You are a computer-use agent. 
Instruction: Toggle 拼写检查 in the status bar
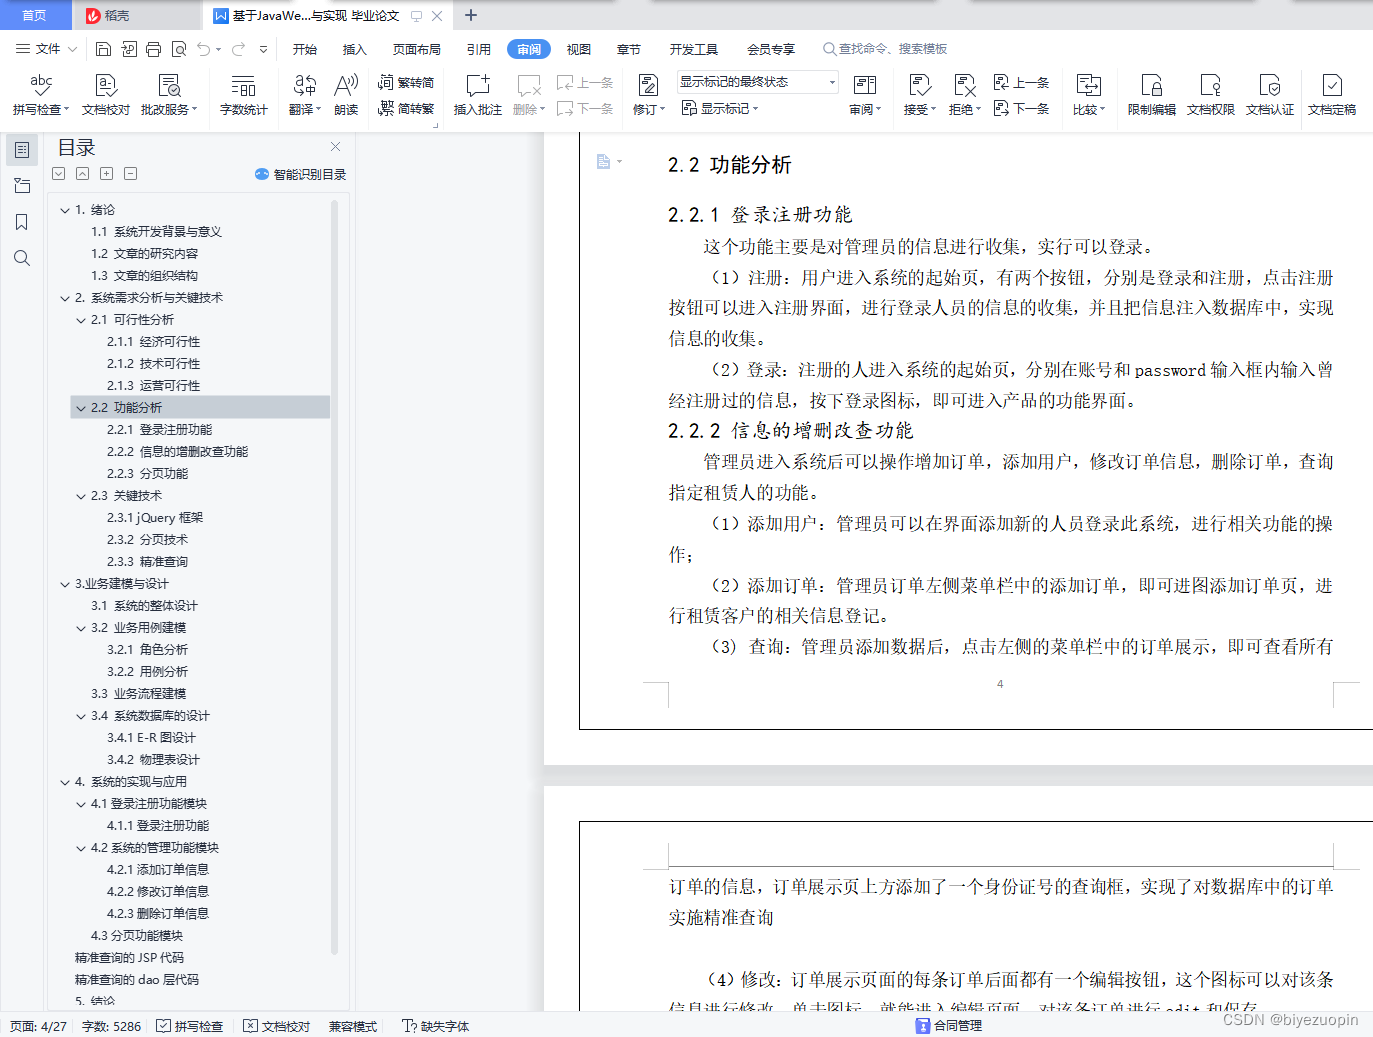pos(190,1026)
